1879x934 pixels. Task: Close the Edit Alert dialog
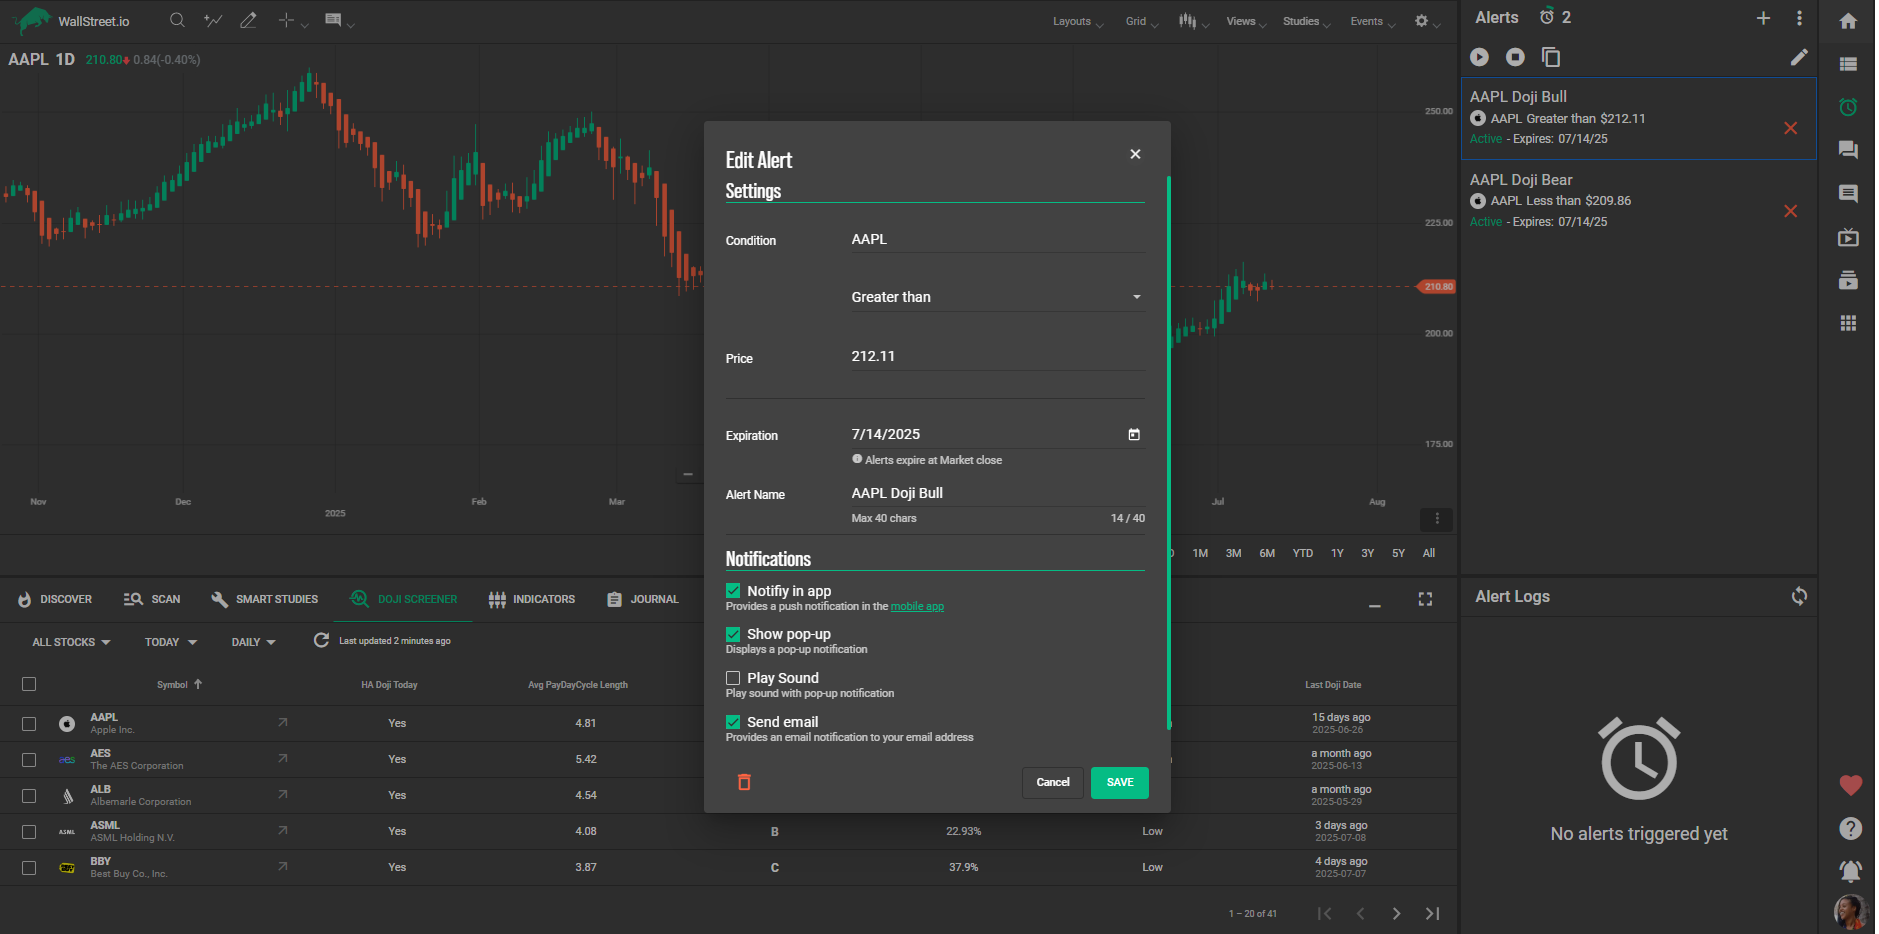(x=1135, y=154)
